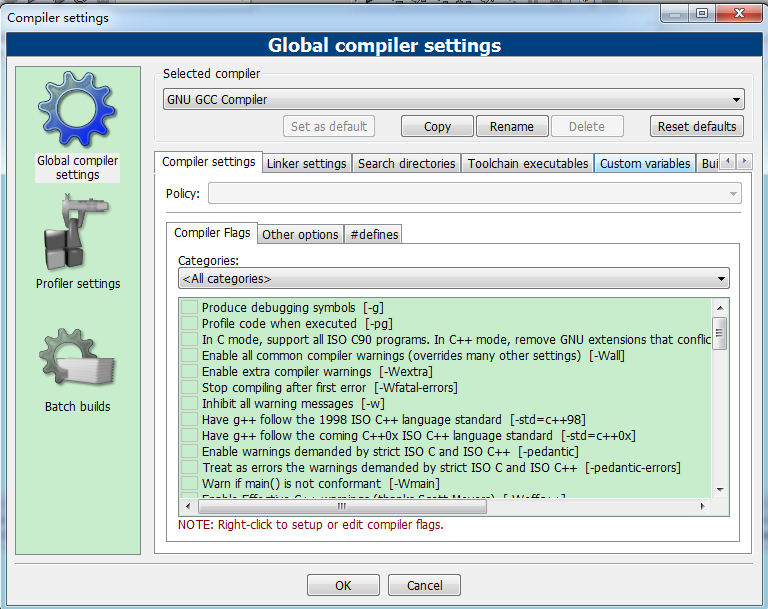Click flags list scroll up arrow
The width and height of the screenshot is (768, 609).
[x=720, y=308]
